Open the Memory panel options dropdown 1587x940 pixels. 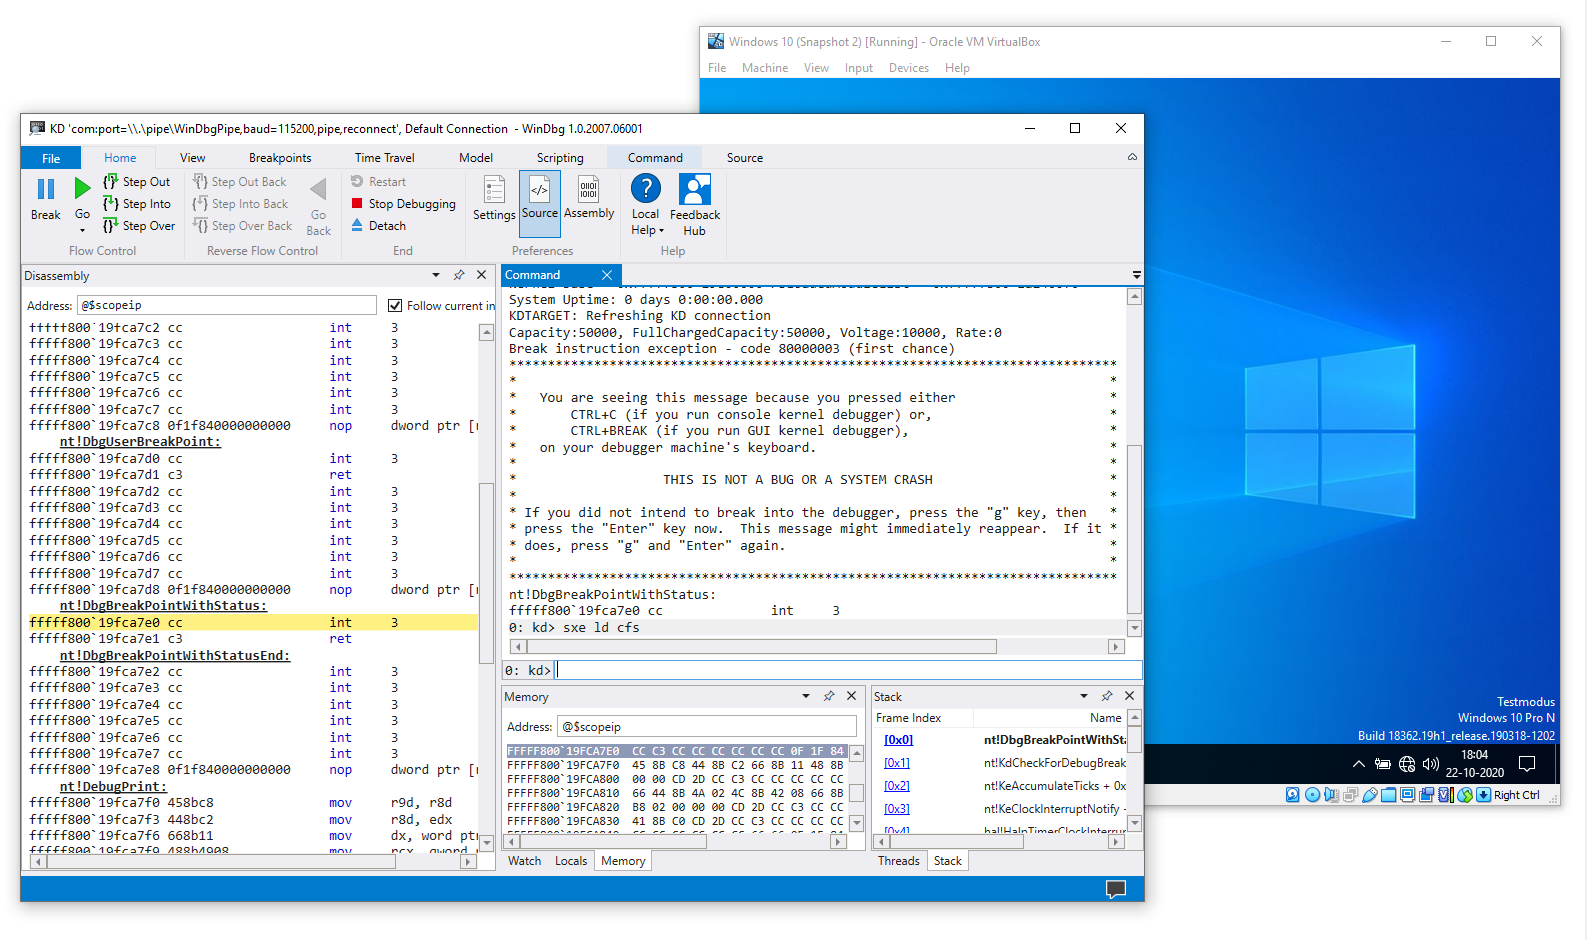(806, 696)
